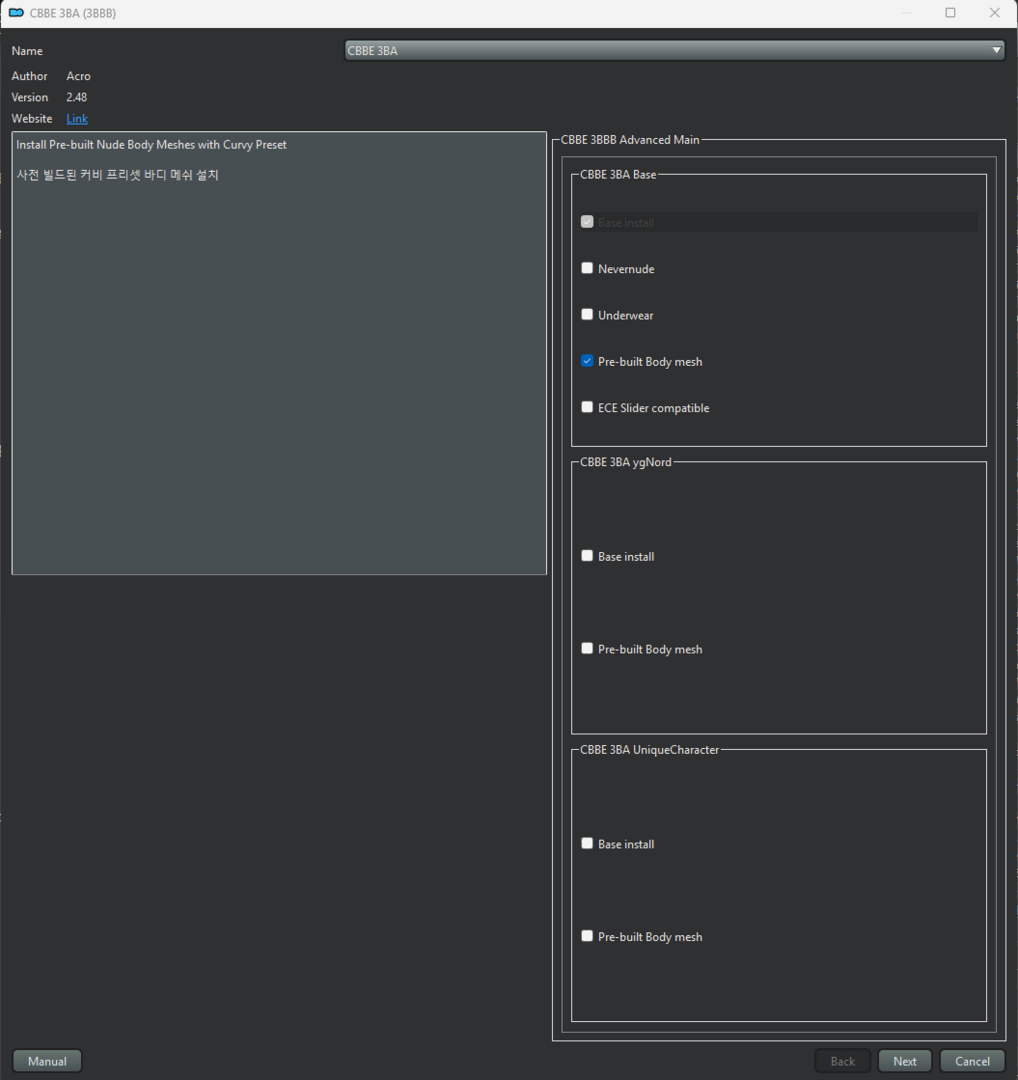This screenshot has height=1080, width=1018.
Task: Minimize the CBBE 3BA installer window
Action: point(906,12)
